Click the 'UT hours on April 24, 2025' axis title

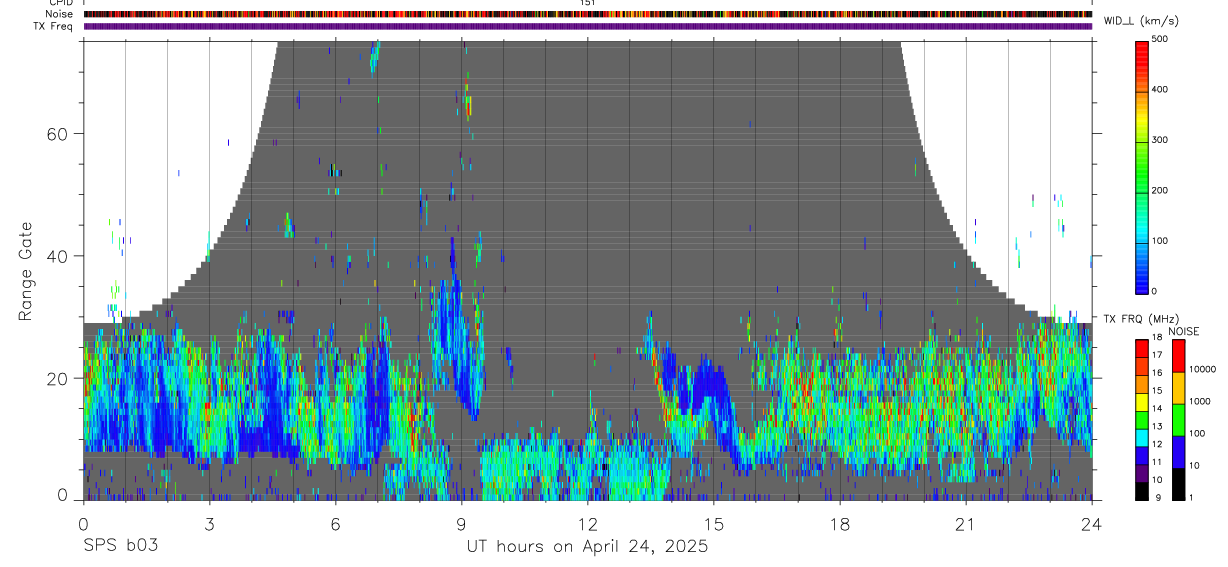pyautogui.click(x=587, y=546)
